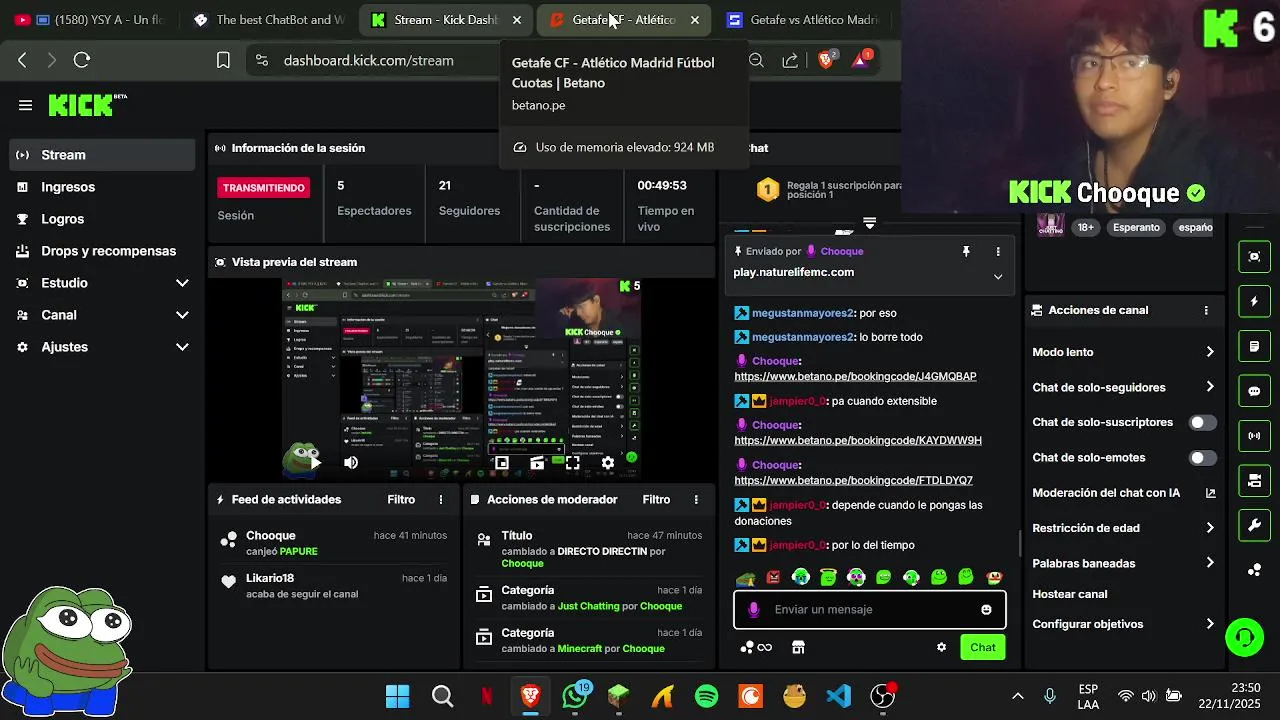This screenshot has width=1280, height=720.
Task: Click the green headset support button
Action: pyautogui.click(x=1245, y=637)
